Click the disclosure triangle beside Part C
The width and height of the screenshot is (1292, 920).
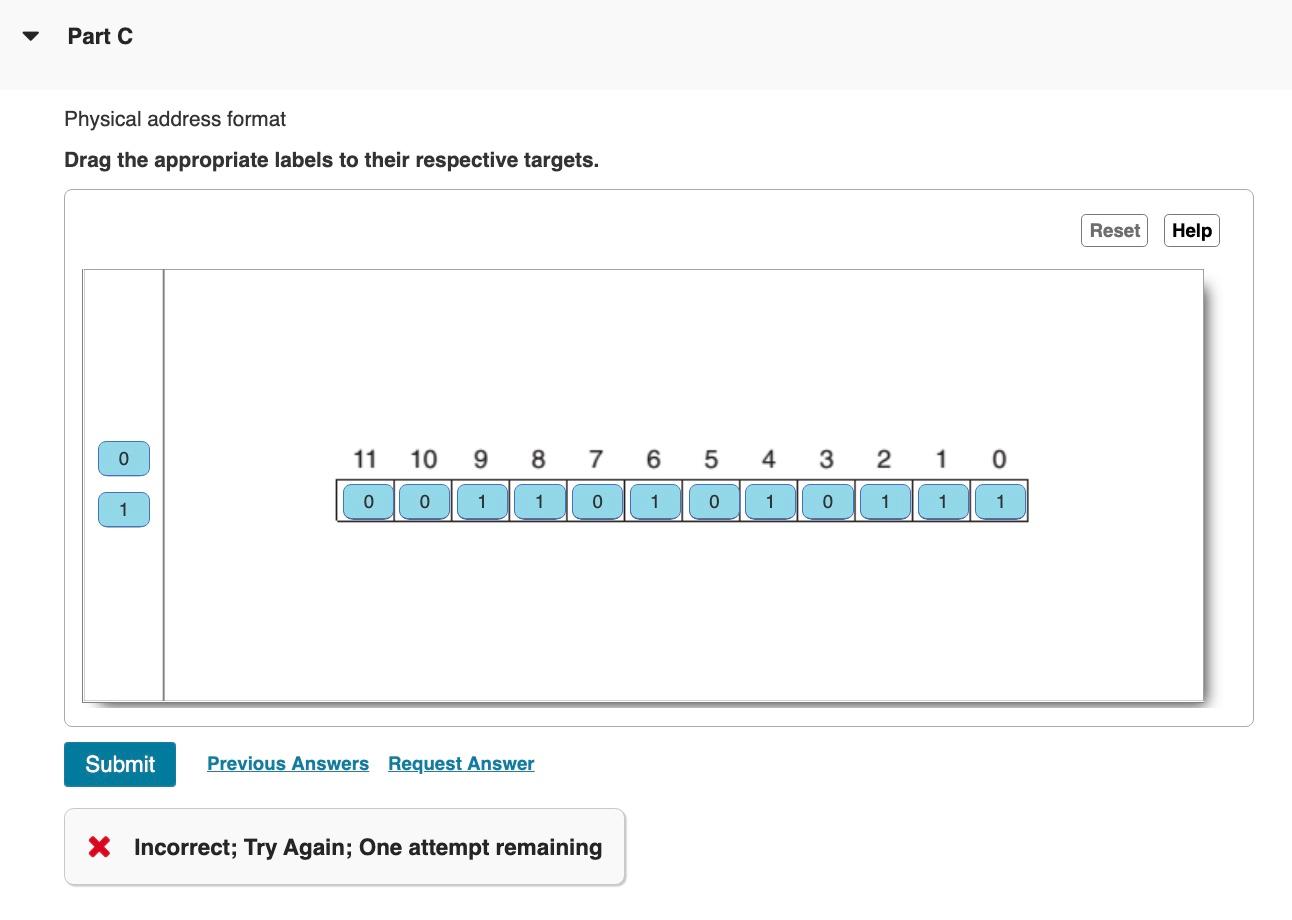click(x=30, y=36)
